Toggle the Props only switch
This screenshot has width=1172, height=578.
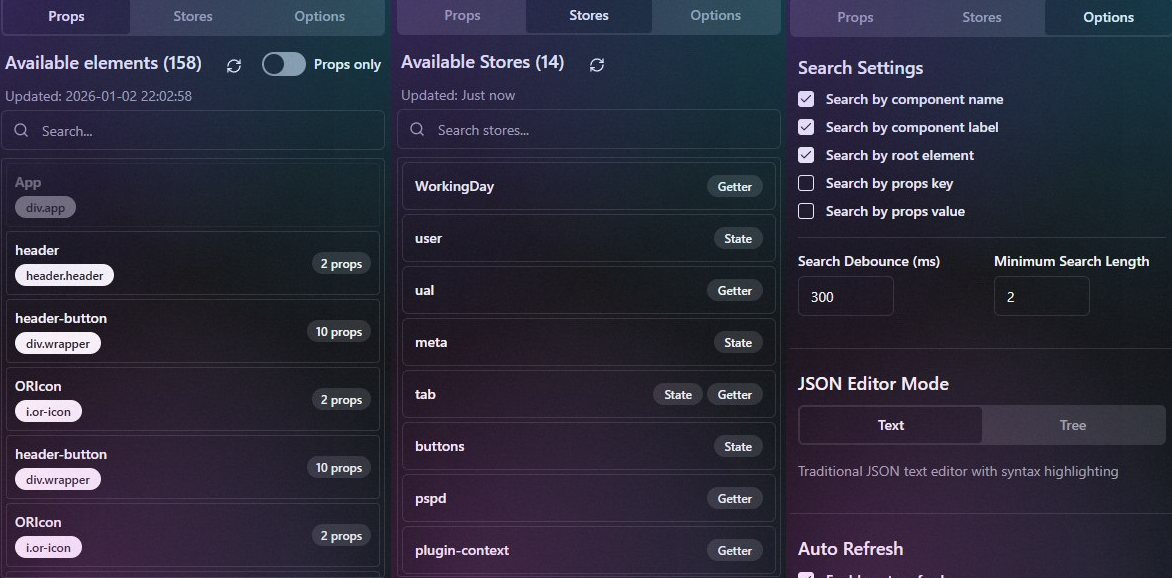pyautogui.click(x=284, y=64)
